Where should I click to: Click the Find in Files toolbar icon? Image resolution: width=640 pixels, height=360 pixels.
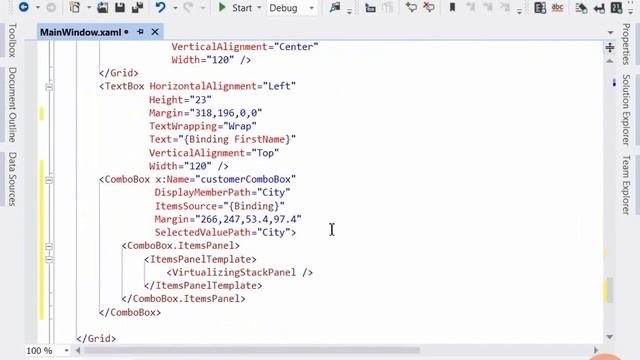click(335, 7)
